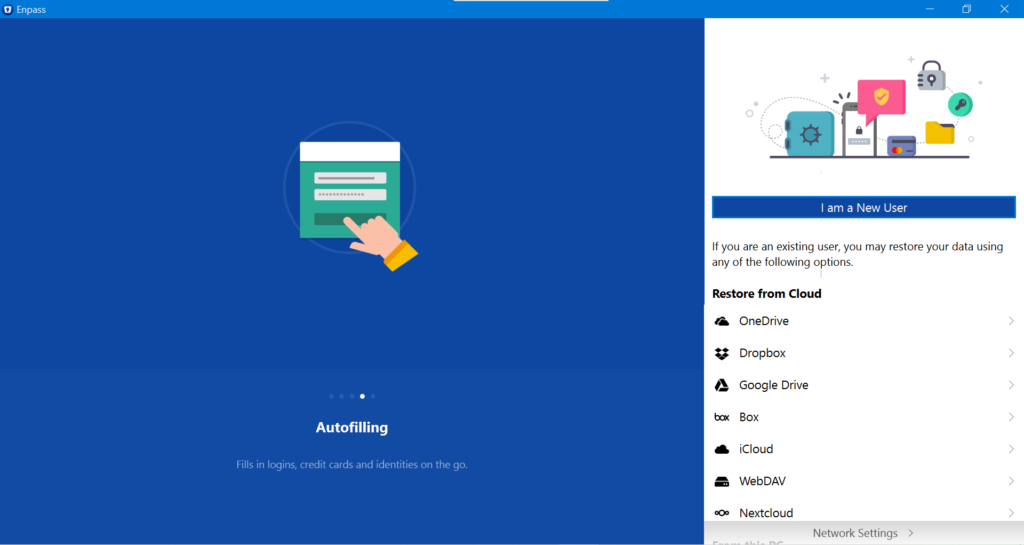Screen dimensions: 1024x545
Task: Restore data from Google Drive
Action: (863, 385)
